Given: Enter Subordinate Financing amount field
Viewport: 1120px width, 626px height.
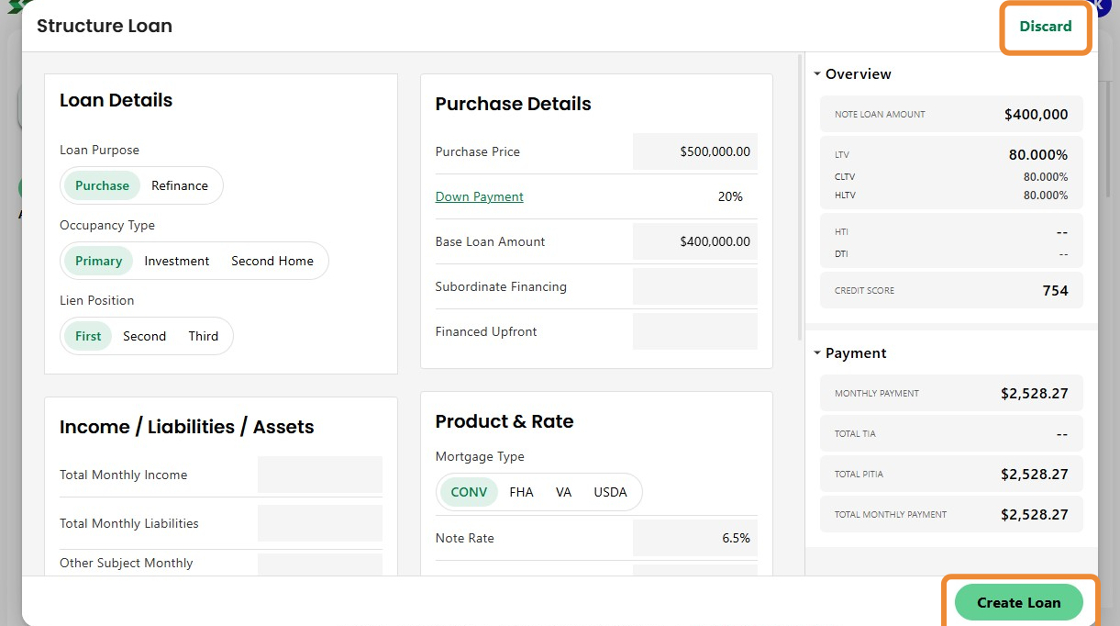Looking at the screenshot, I should click(x=695, y=287).
